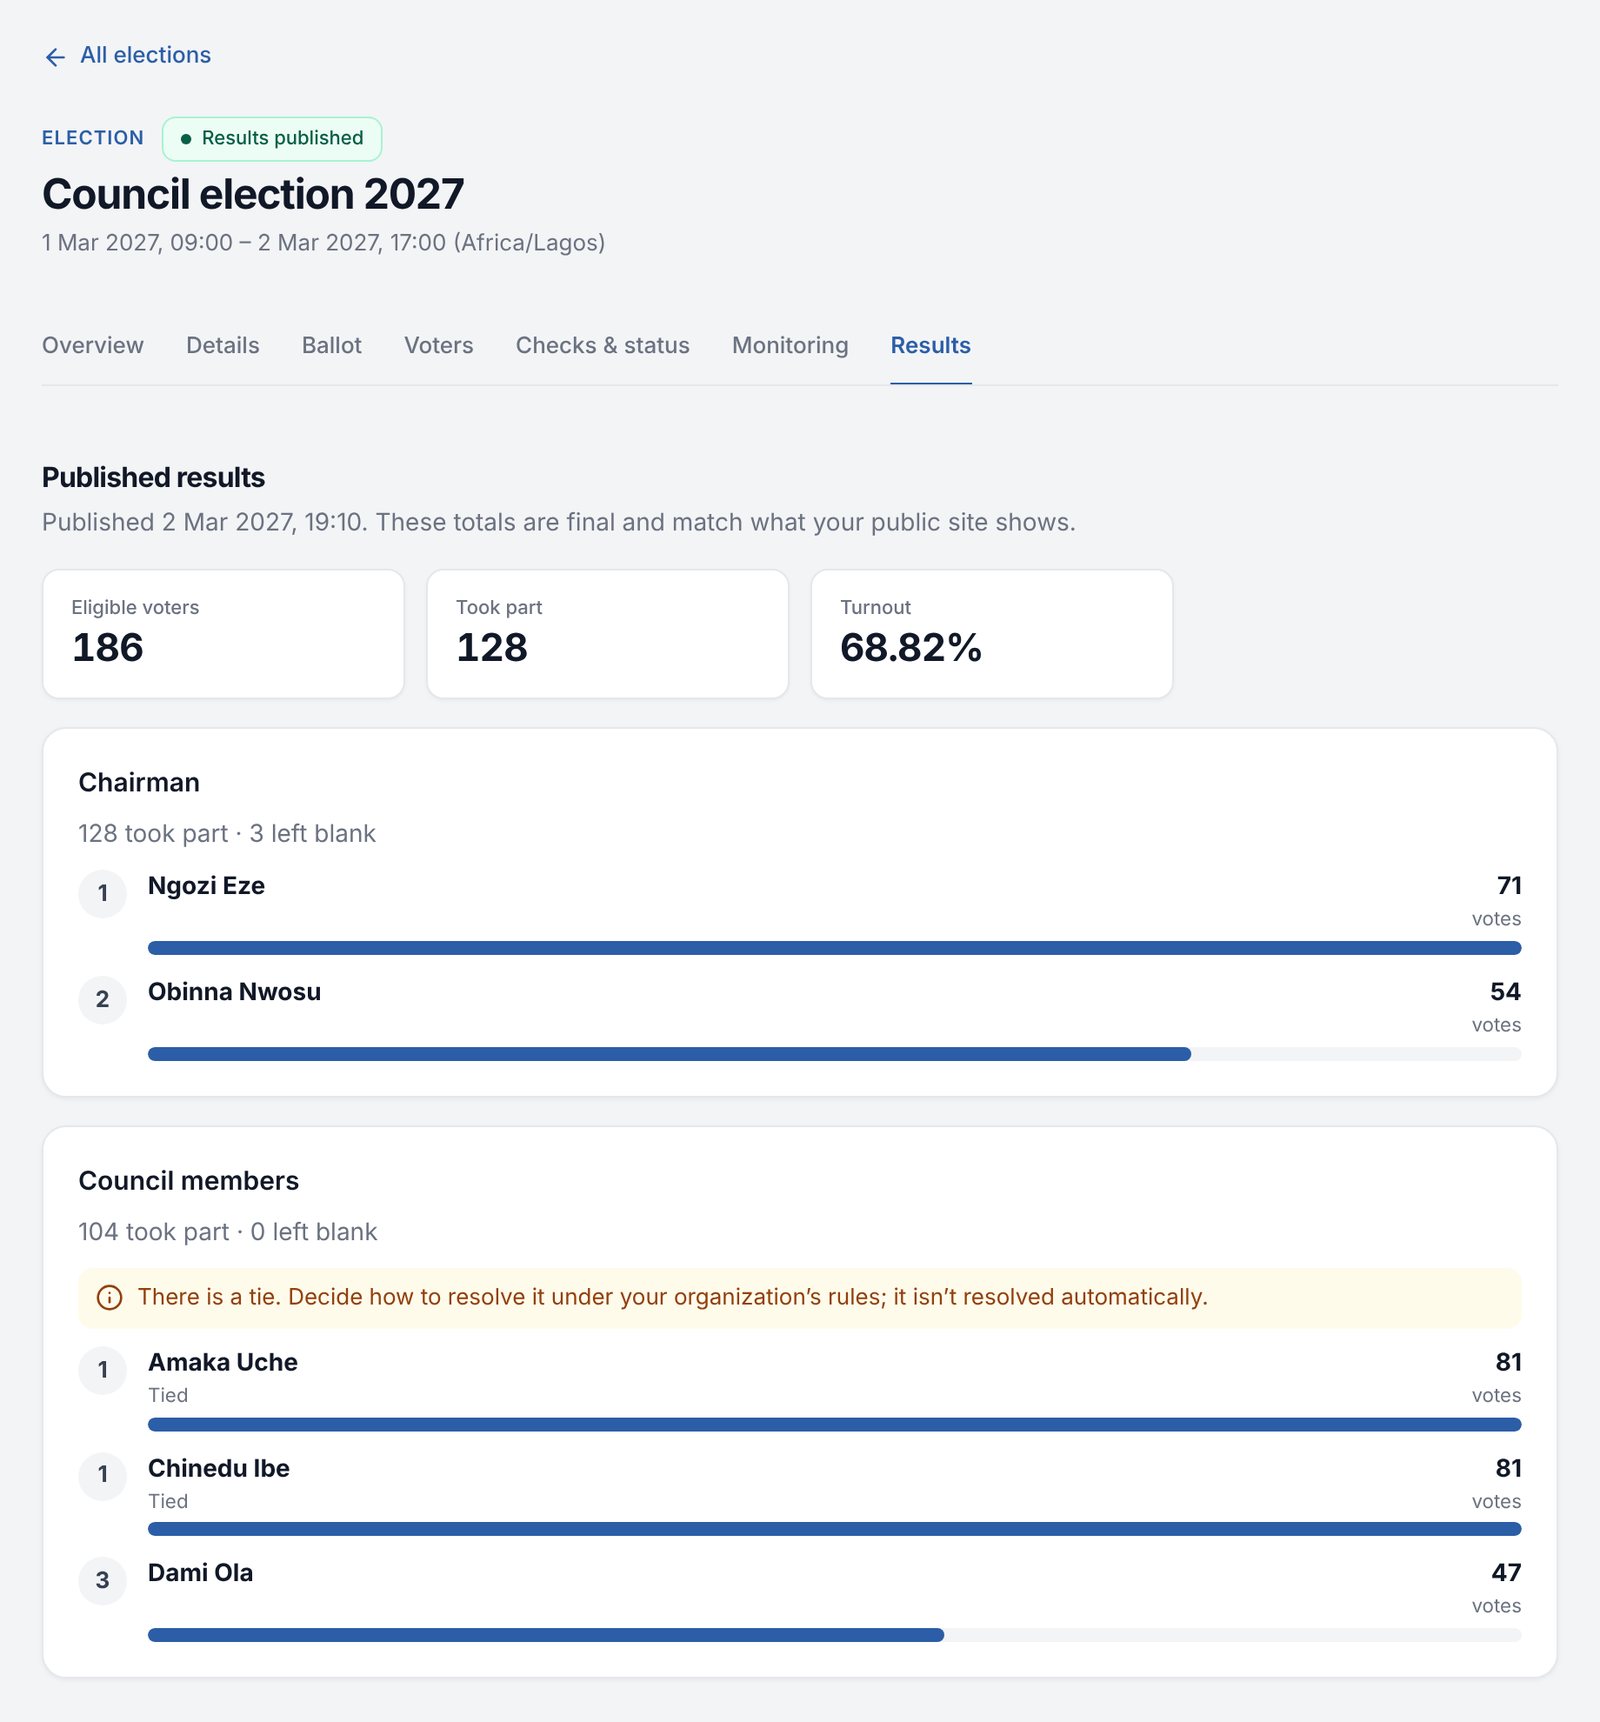Click the Council members section title
The image size is (1600, 1722).
pos(189,1181)
